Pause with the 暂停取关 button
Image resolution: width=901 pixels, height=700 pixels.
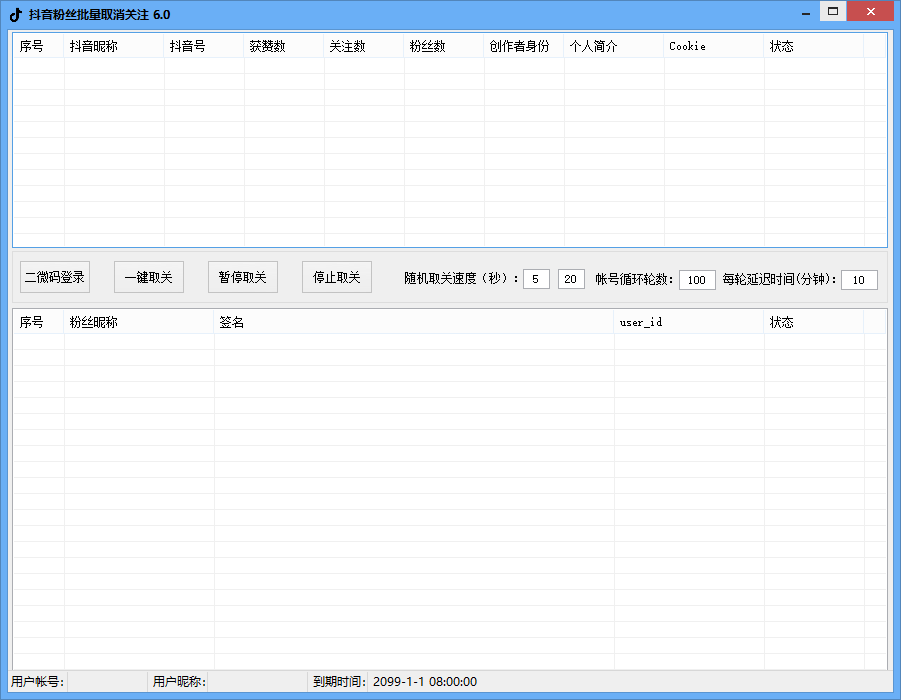243,277
